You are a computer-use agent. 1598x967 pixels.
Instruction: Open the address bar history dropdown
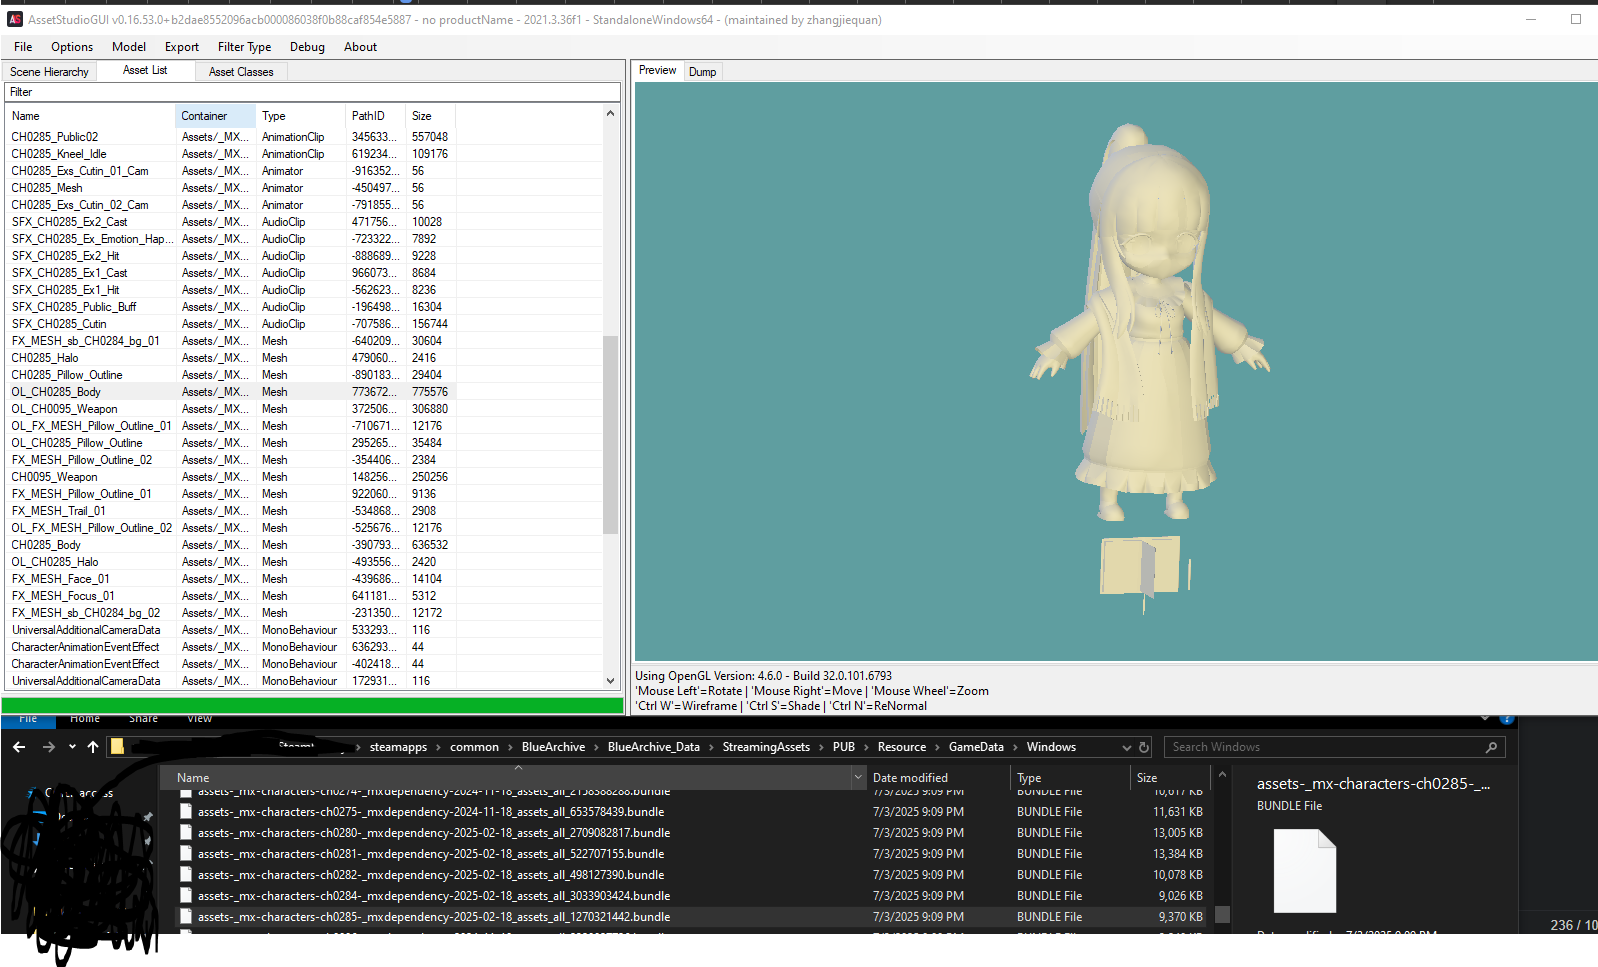[1127, 747]
